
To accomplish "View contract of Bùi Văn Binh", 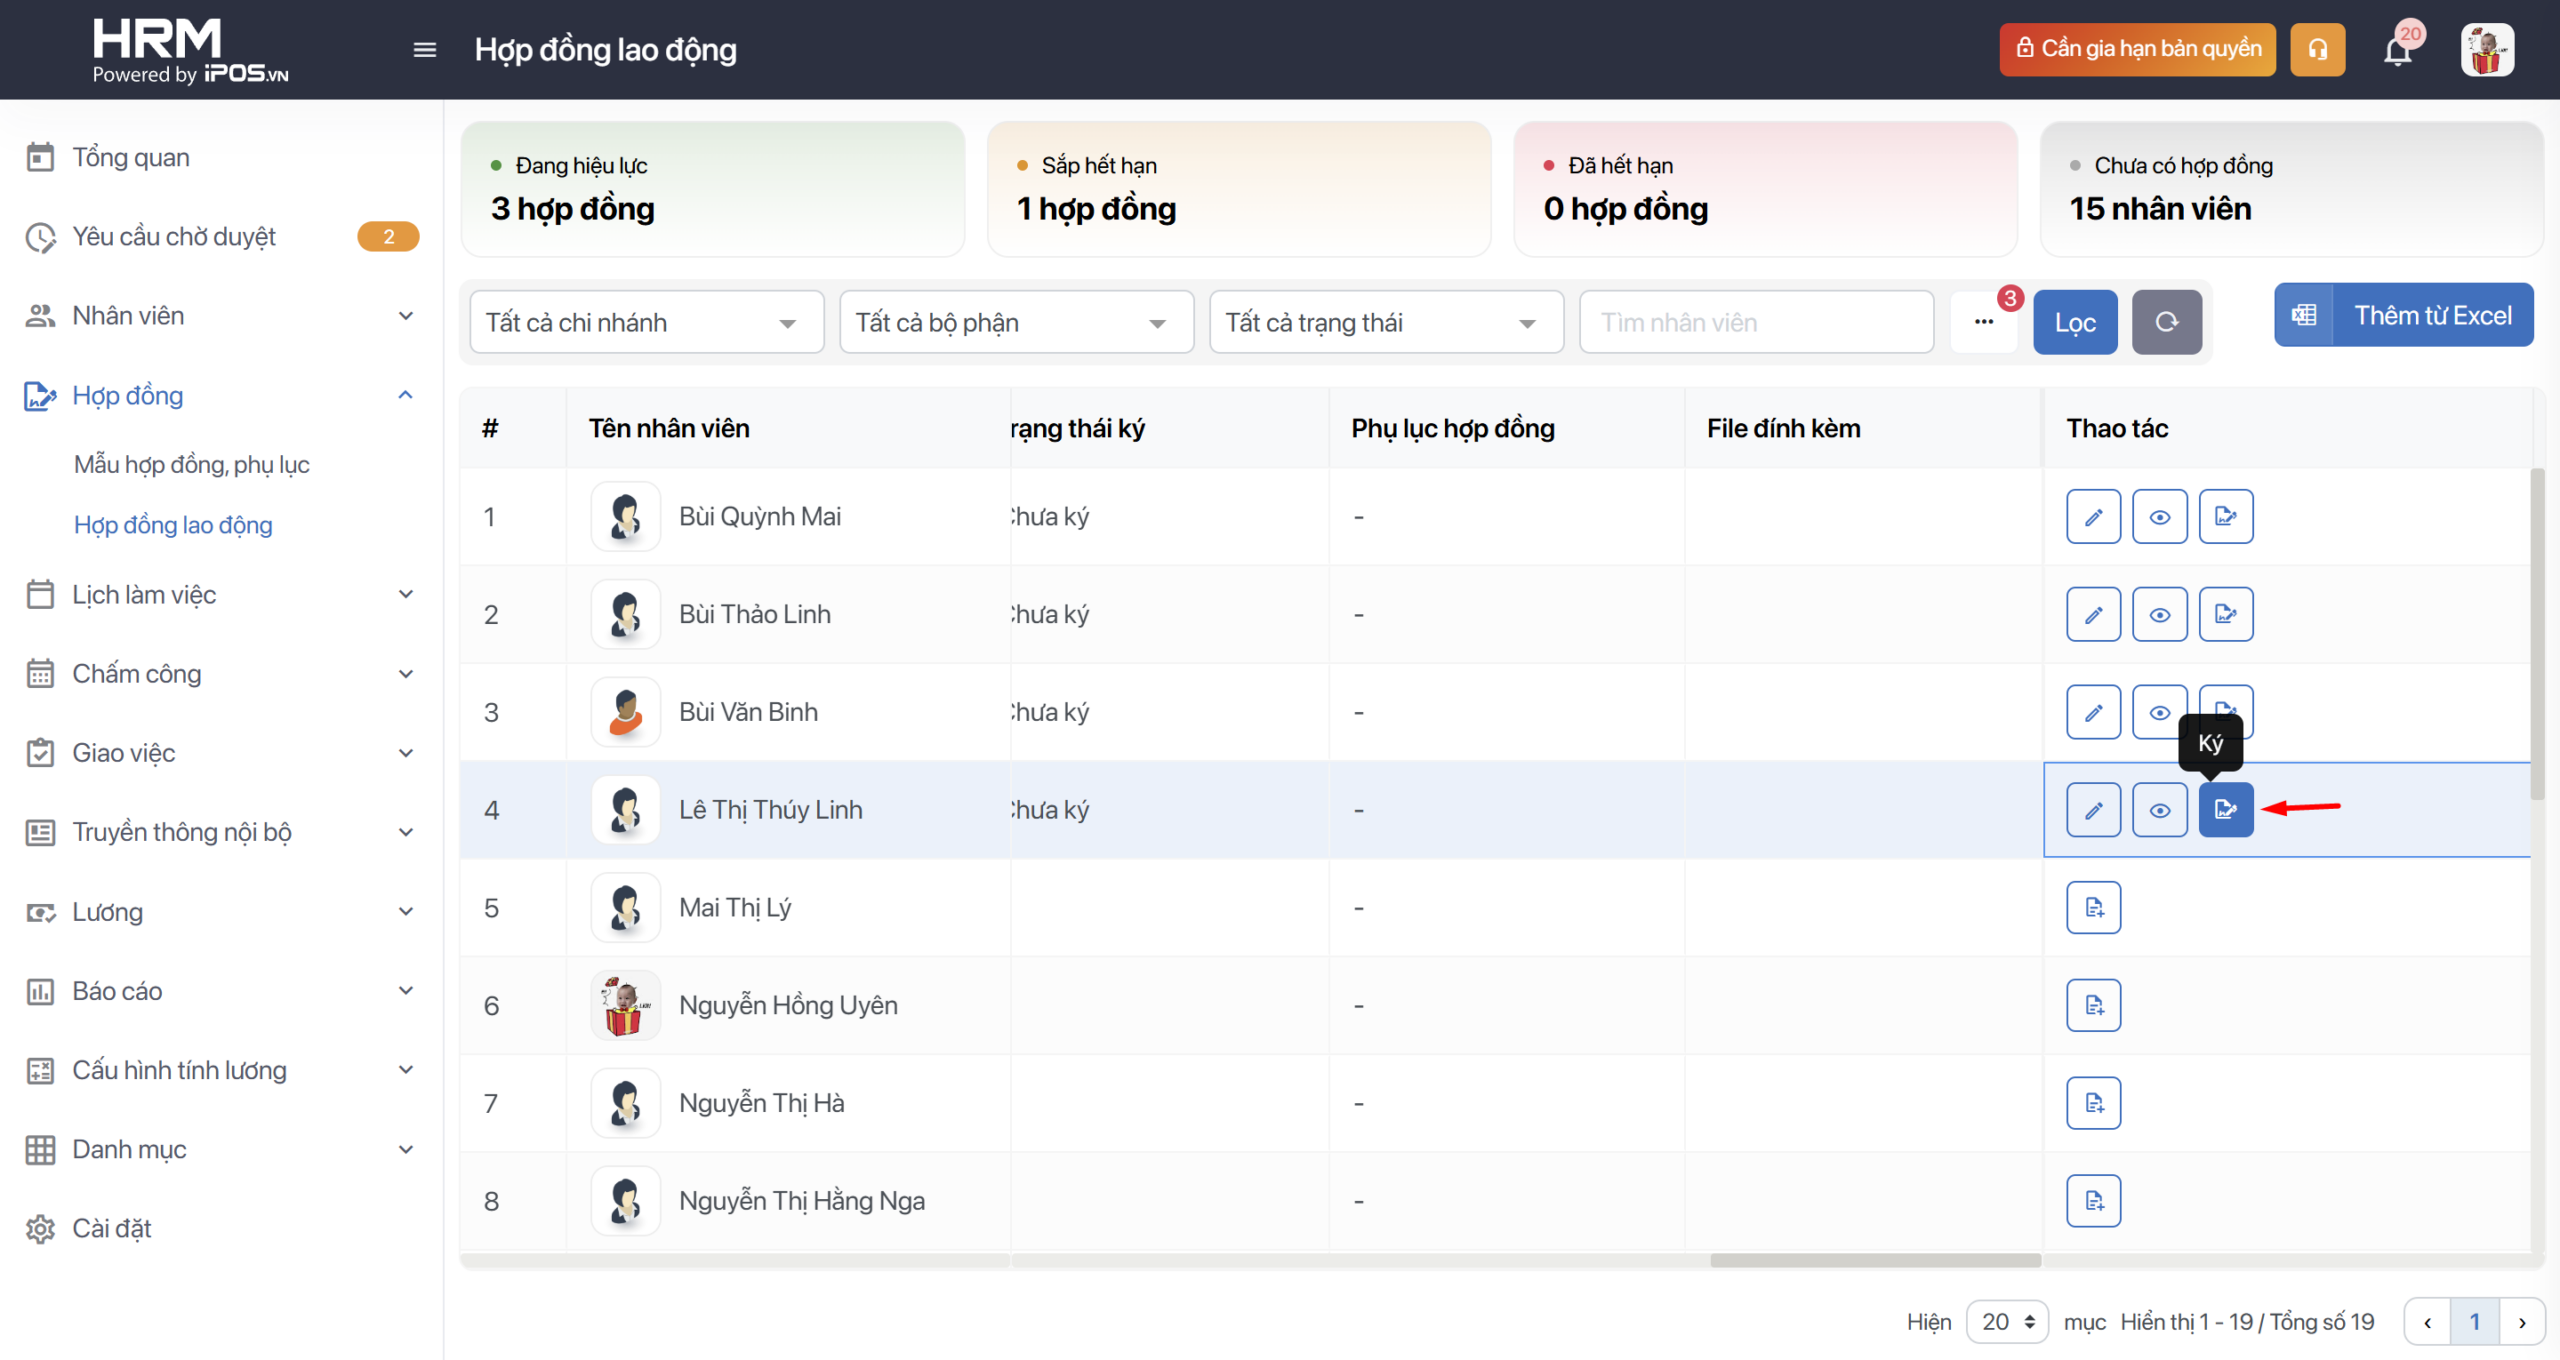I will tap(2159, 712).
